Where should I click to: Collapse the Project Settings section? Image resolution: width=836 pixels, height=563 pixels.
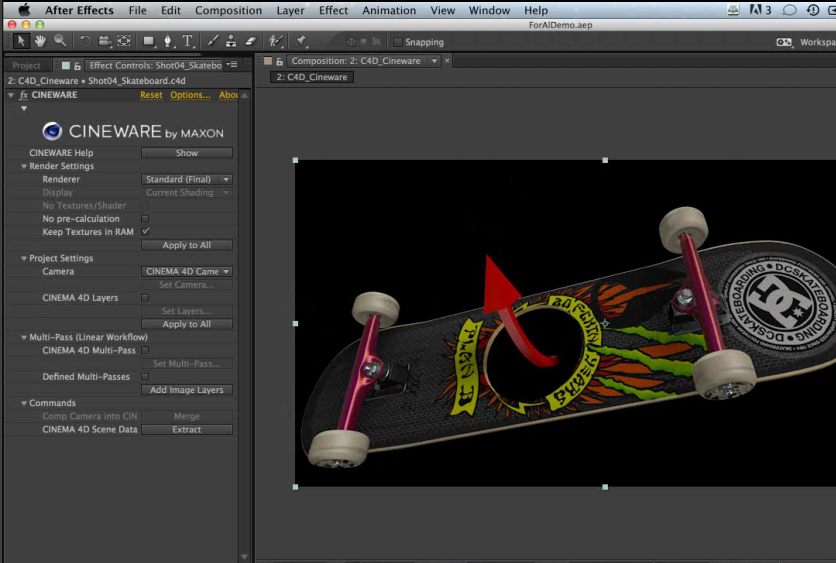pyautogui.click(x=23, y=259)
